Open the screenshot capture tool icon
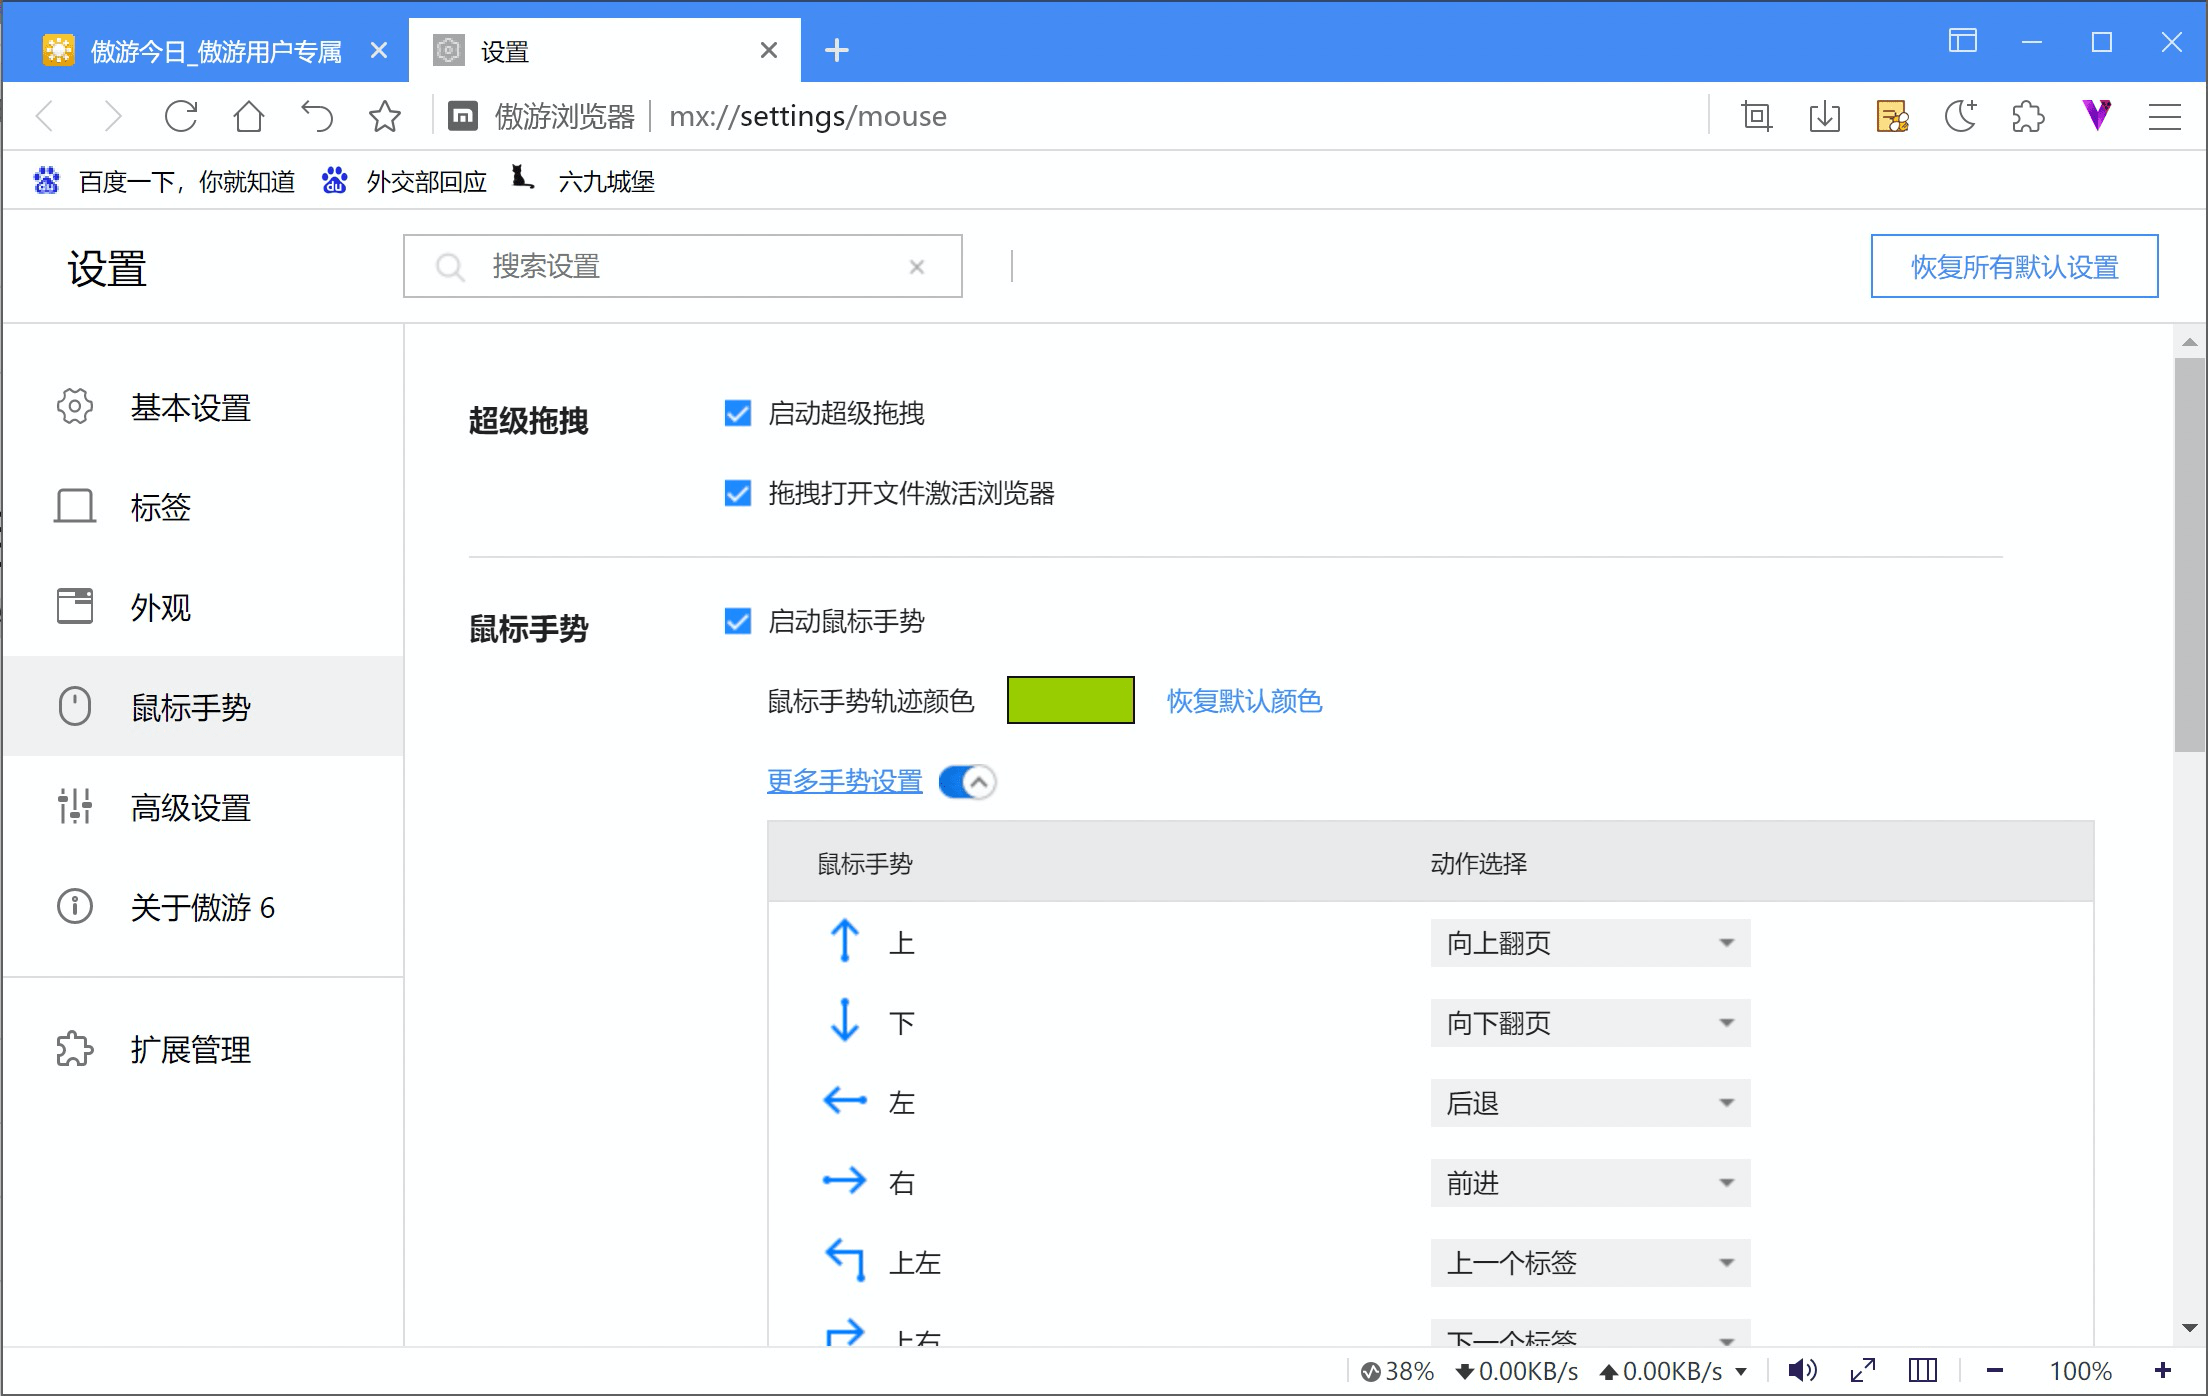 (x=1757, y=117)
